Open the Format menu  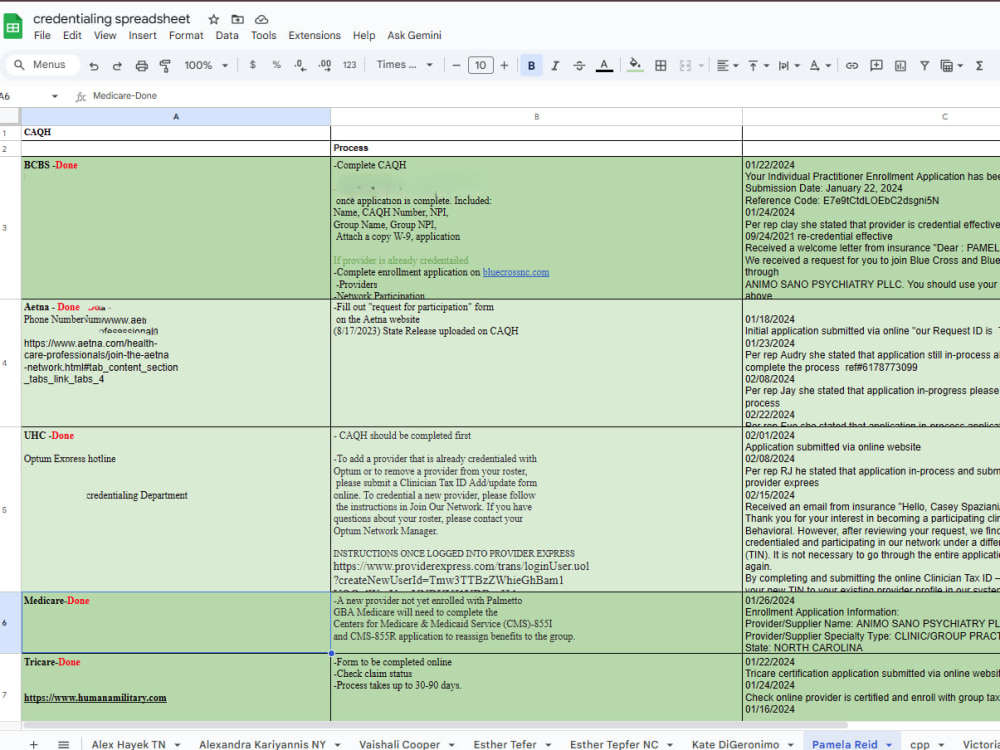[186, 36]
